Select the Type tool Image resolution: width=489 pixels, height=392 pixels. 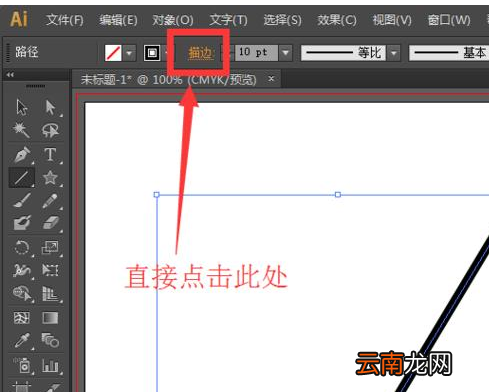[50, 154]
